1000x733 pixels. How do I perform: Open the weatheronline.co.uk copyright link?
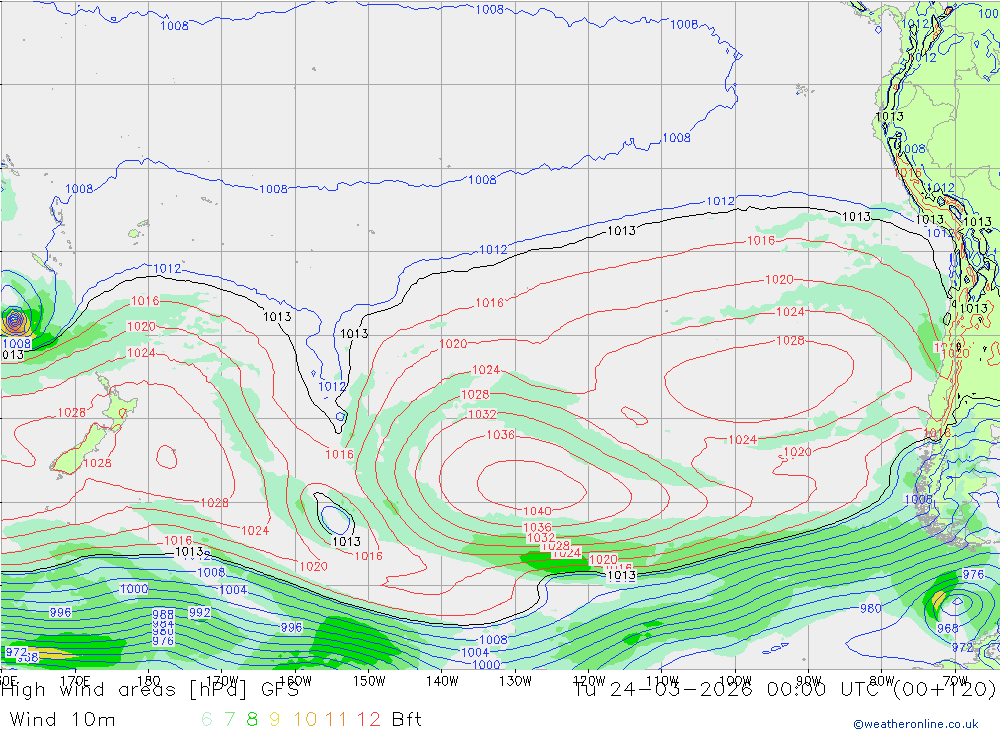[916, 724]
